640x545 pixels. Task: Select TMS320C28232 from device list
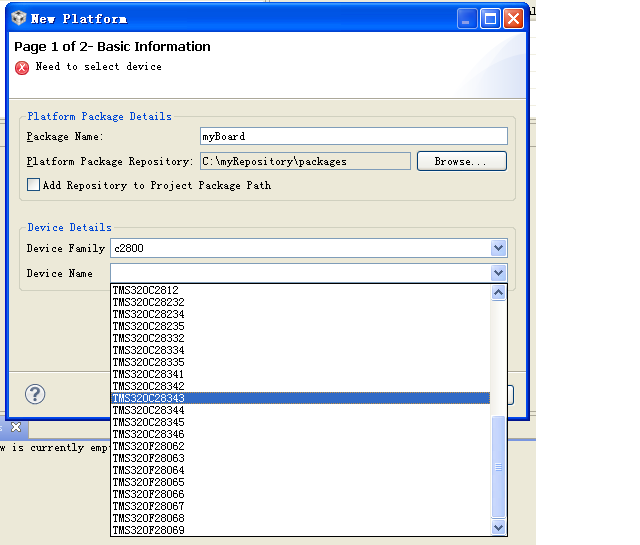[x=300, y=303]
